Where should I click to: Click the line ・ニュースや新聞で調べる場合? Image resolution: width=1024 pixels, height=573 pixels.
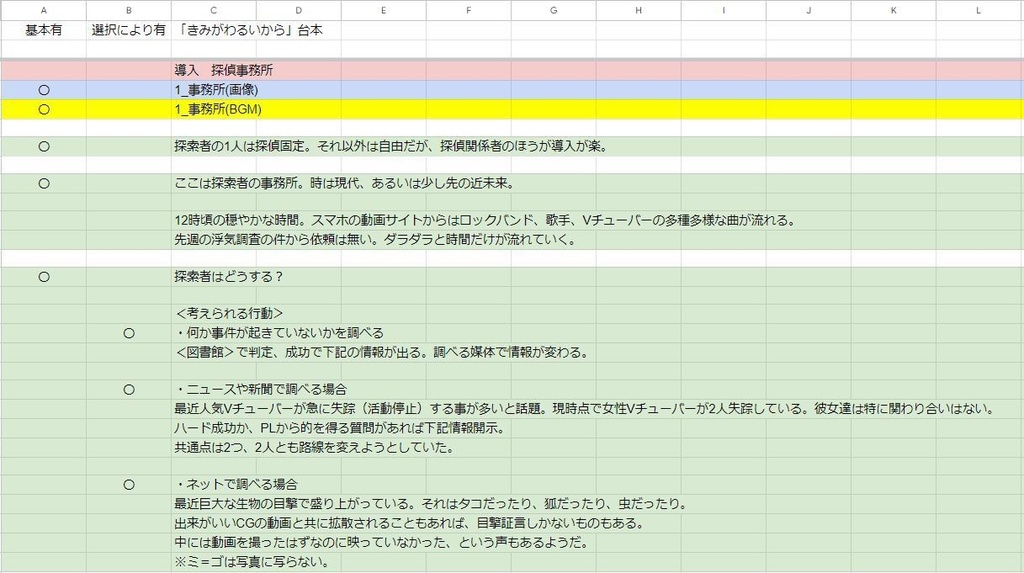coord(261,389)
